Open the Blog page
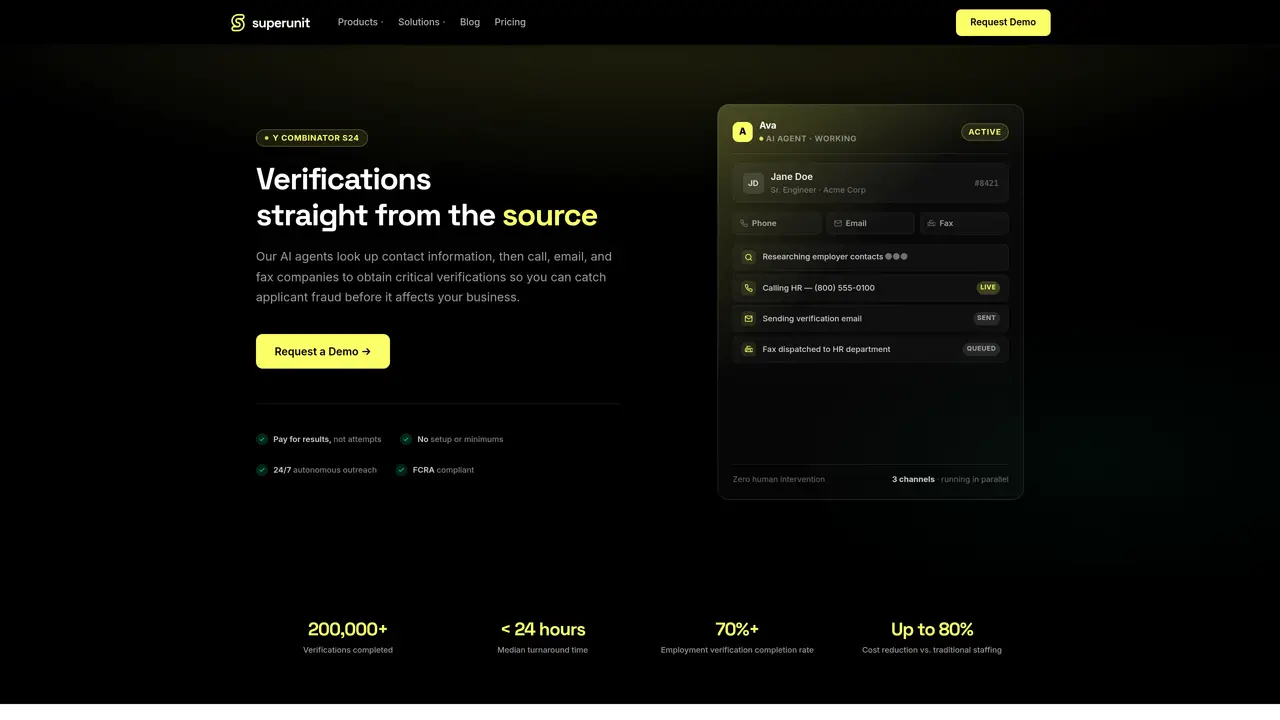1280x720 pixels. pos(470,22)
